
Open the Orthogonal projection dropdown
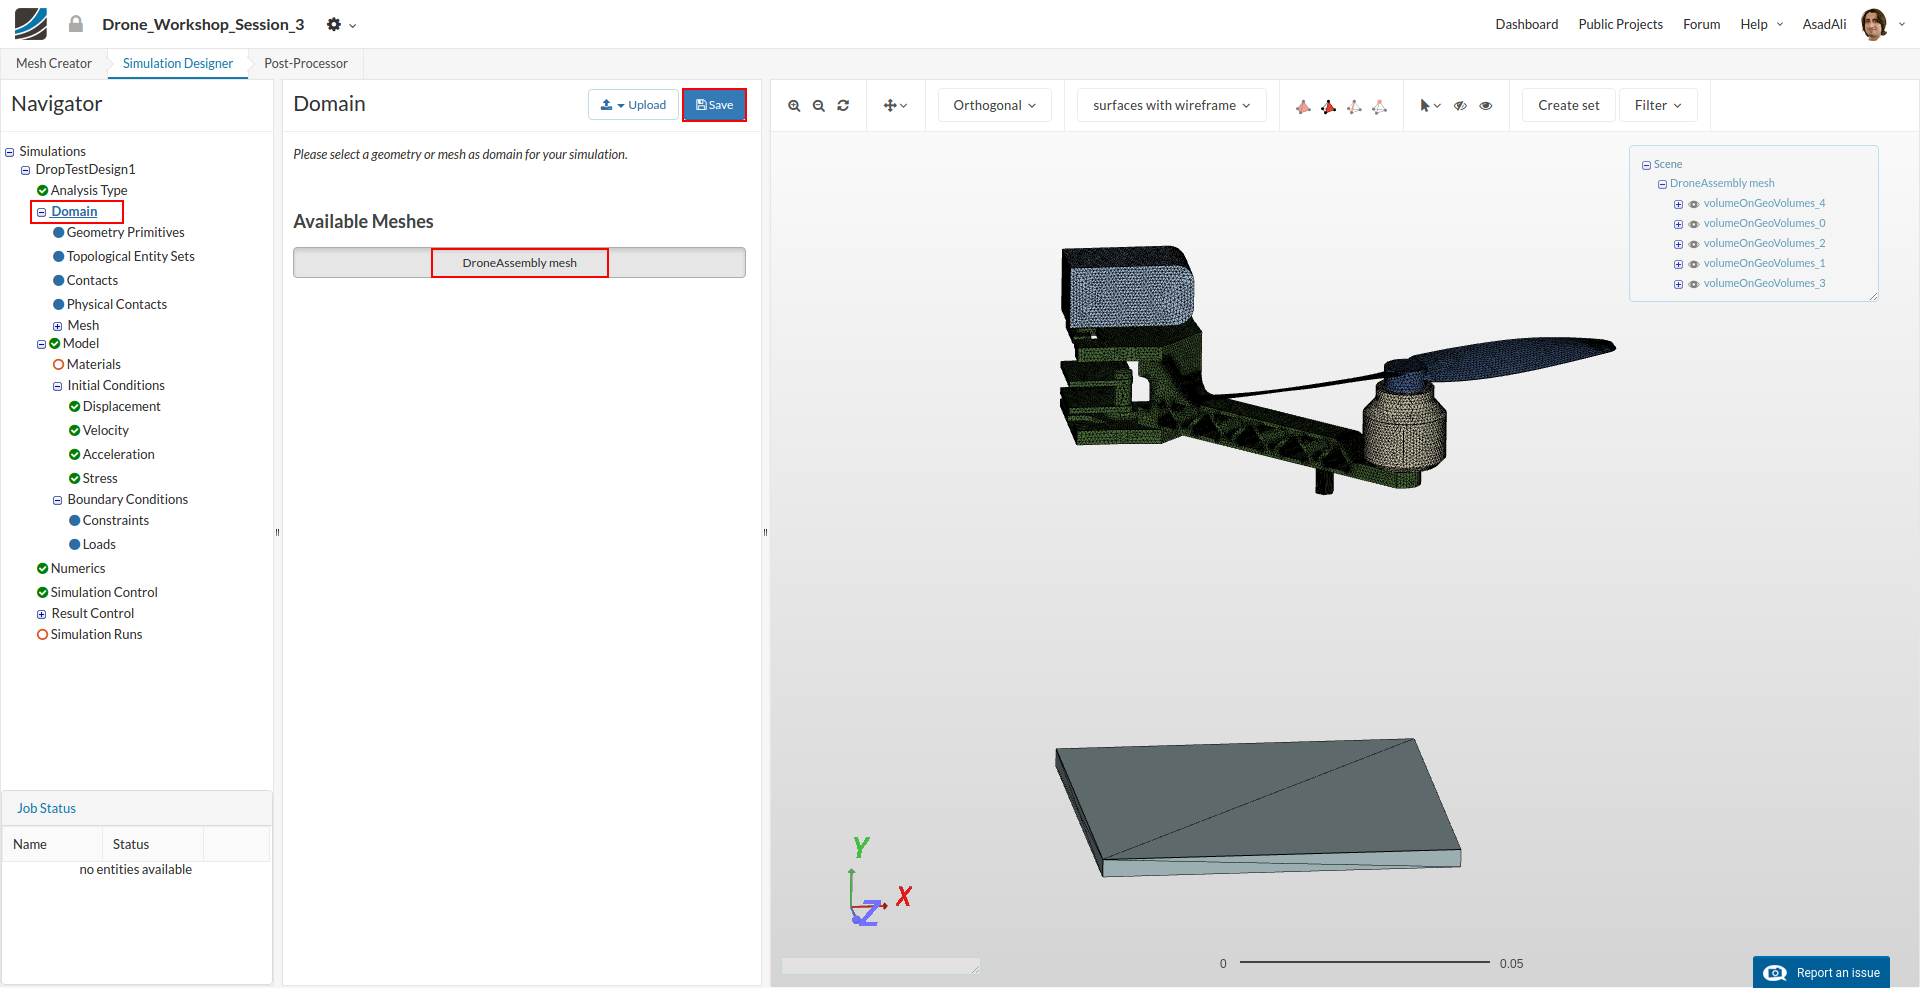coord(994,105)
